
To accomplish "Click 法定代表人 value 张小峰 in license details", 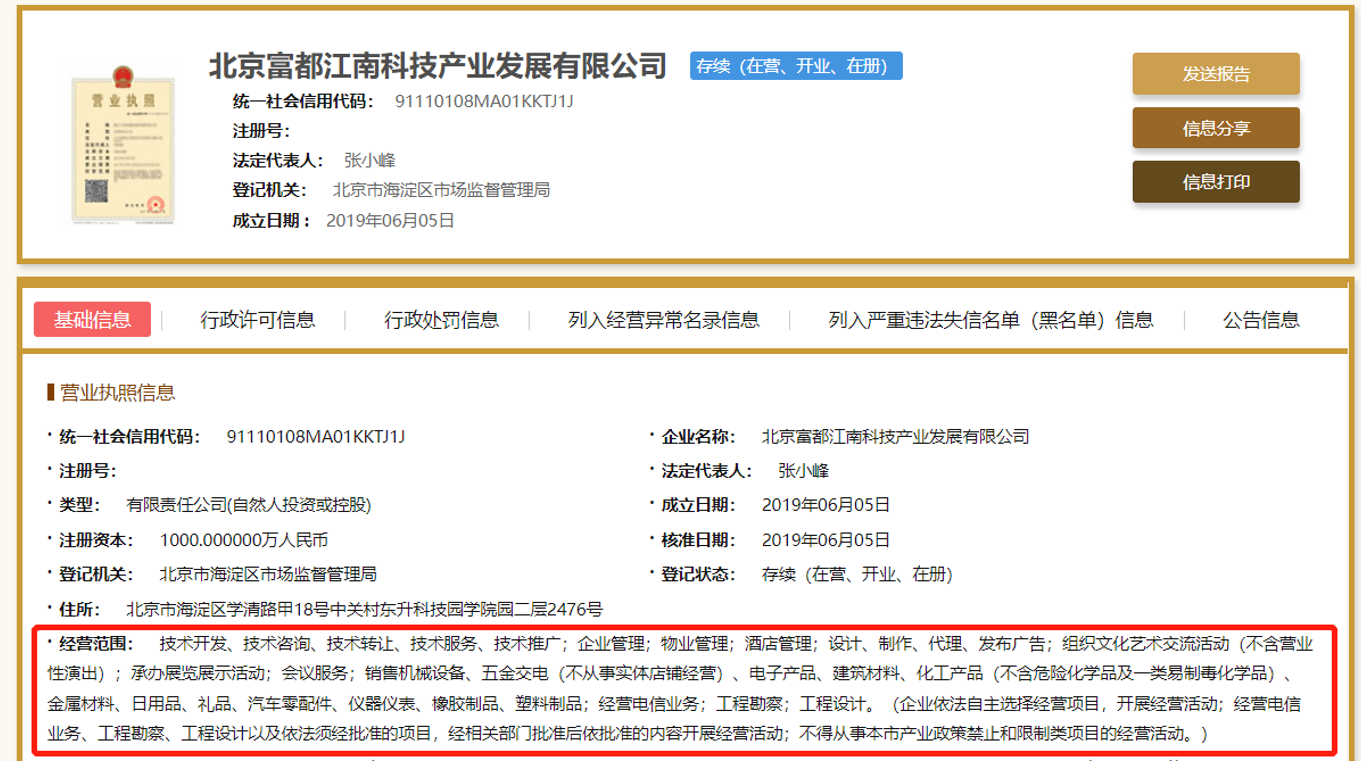I will (803, 471).
